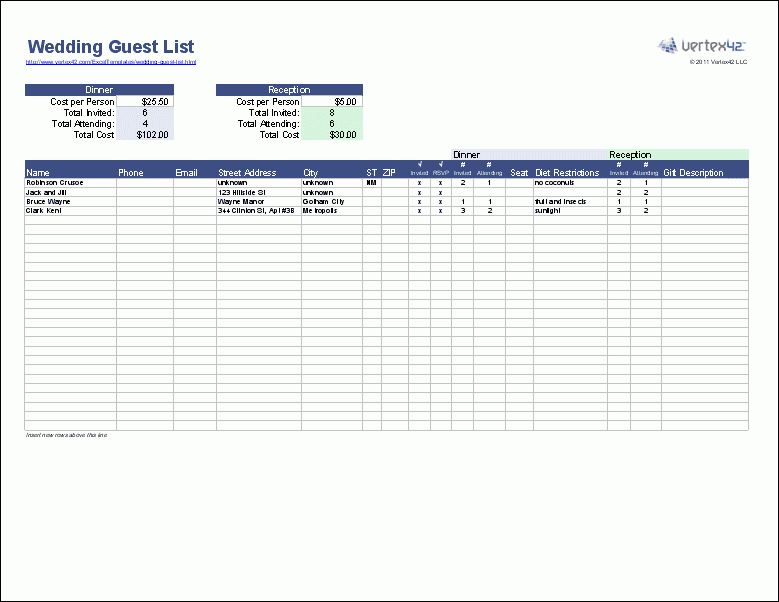Click the Dinner summary header
The height and width of the screenshot is (602, 779).
99,90
